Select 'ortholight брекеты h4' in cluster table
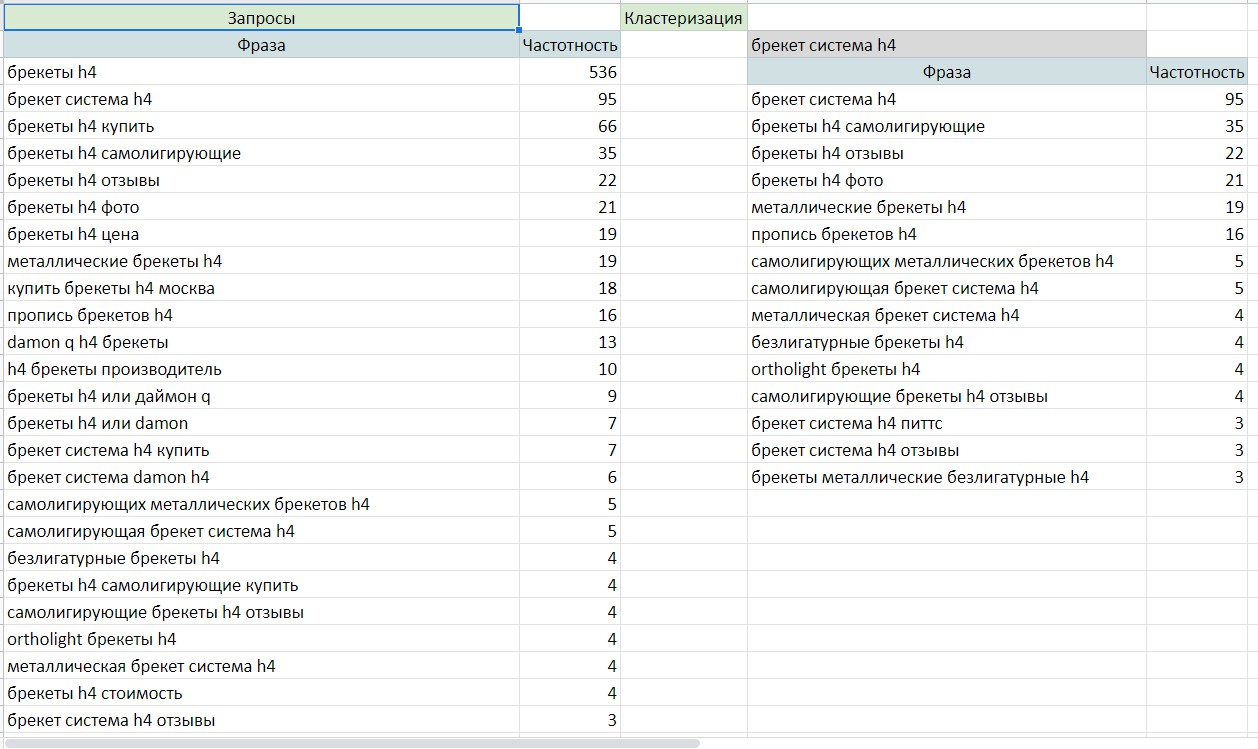 (x=947, y=369)
